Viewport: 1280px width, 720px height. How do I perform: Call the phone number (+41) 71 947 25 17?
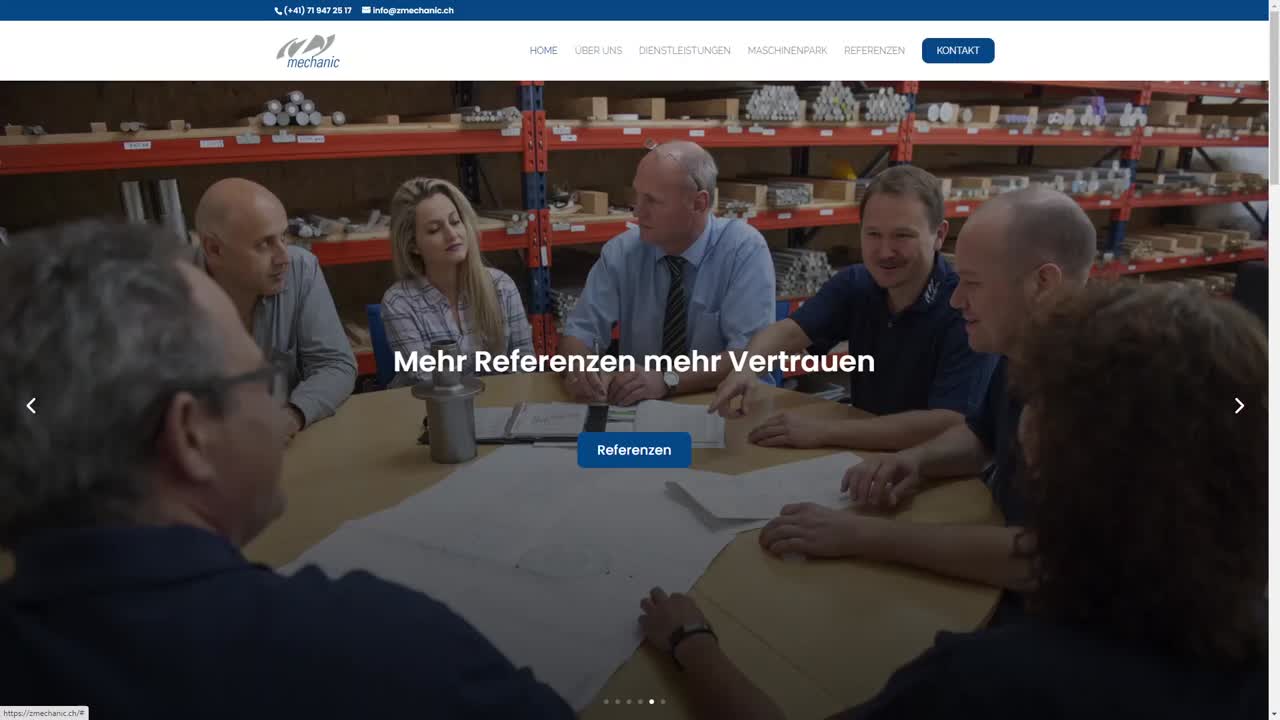click(317, 11)
